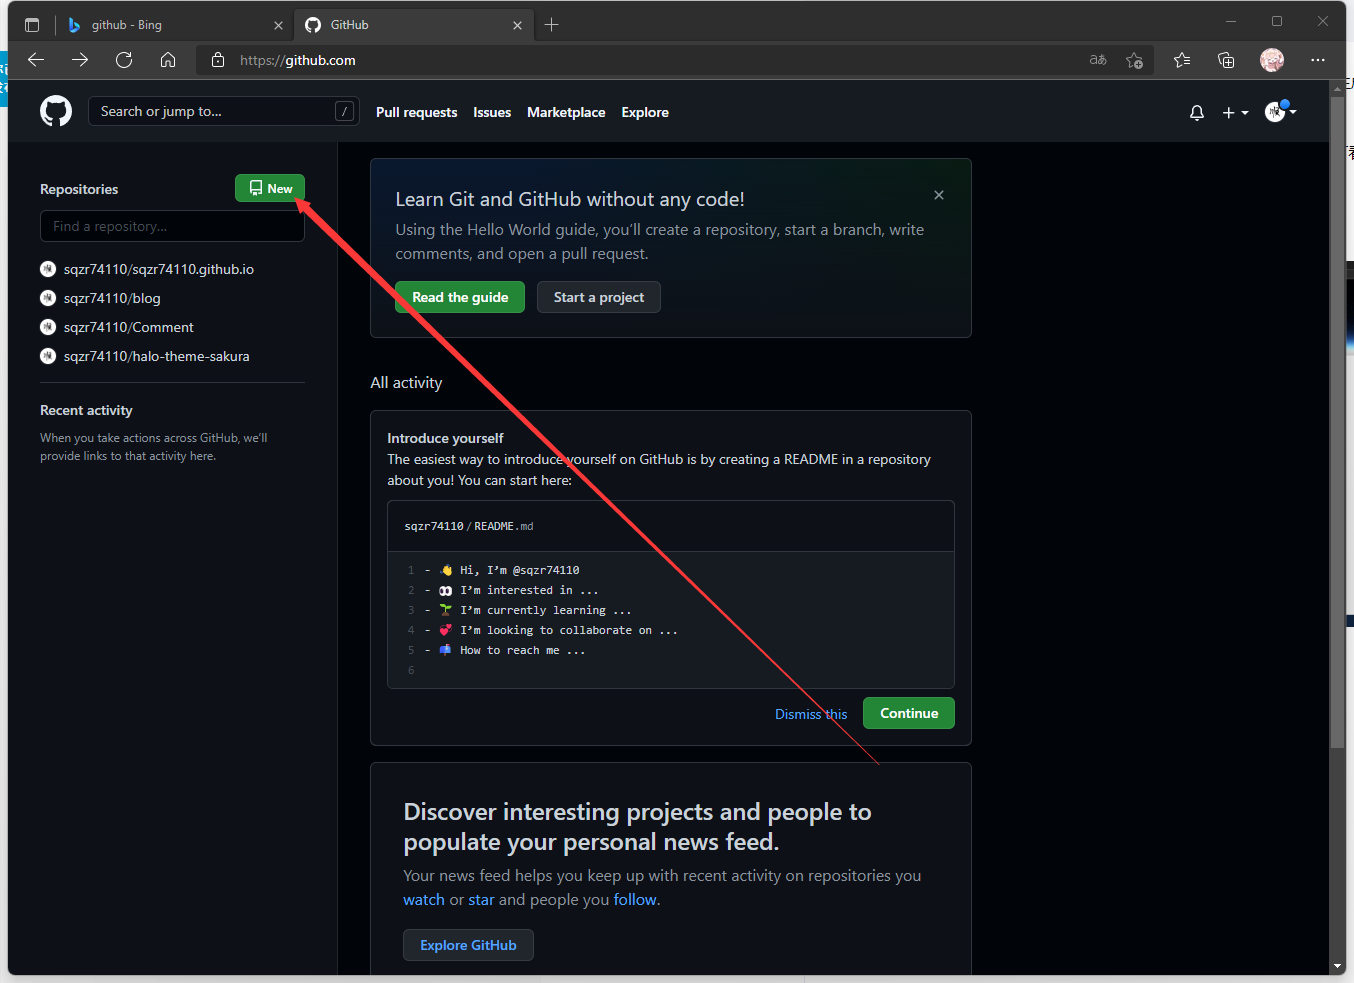
Task: Click avatar icon beside halo-theme-sakura repo
Action: pyautogui.click(x=48, y=356)
